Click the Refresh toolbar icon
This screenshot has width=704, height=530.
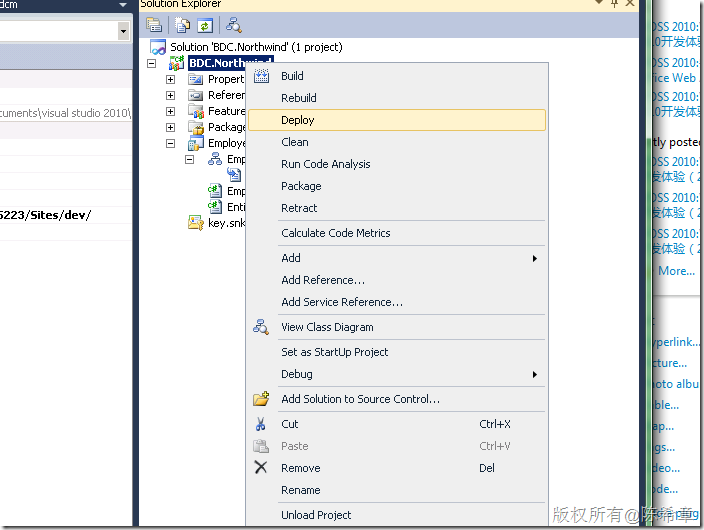[x=205, y=25]
